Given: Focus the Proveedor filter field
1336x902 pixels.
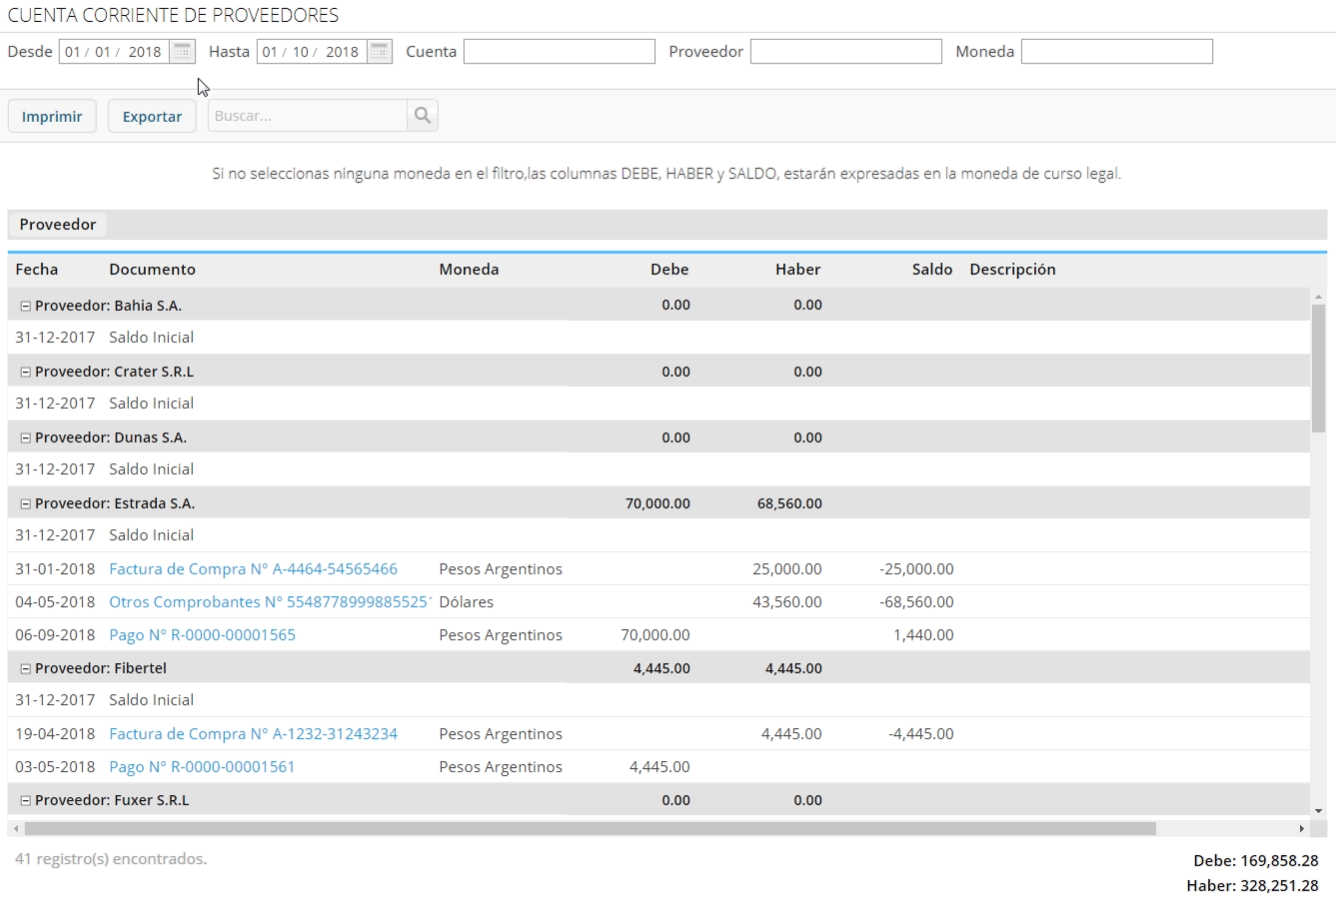Looking at the screenshot, I should click(846, 52).
